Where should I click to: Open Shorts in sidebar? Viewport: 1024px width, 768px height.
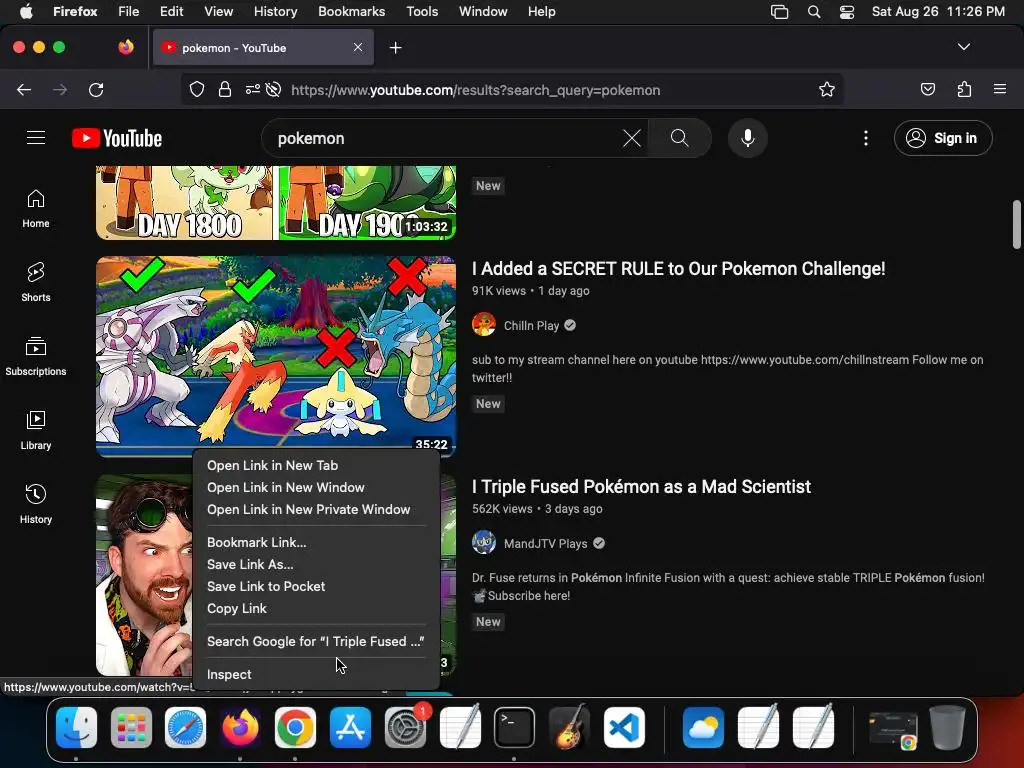36,282
